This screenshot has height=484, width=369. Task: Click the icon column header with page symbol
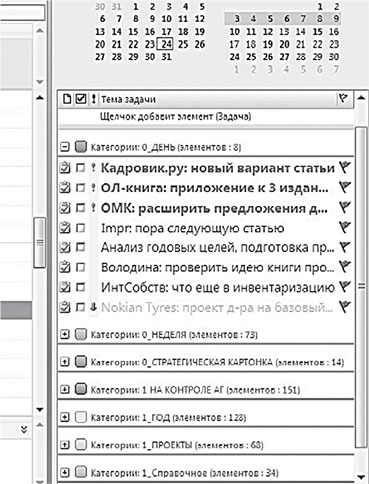[67, 99]
